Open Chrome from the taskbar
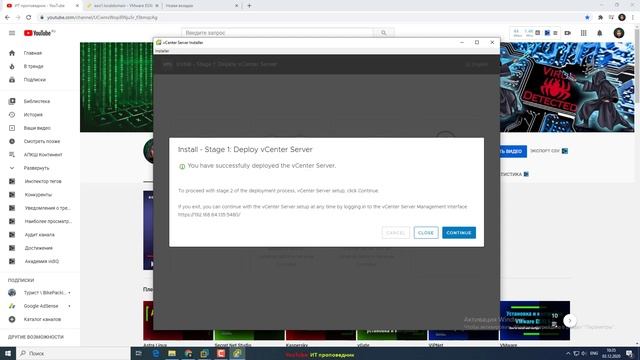 coord(188,353)
